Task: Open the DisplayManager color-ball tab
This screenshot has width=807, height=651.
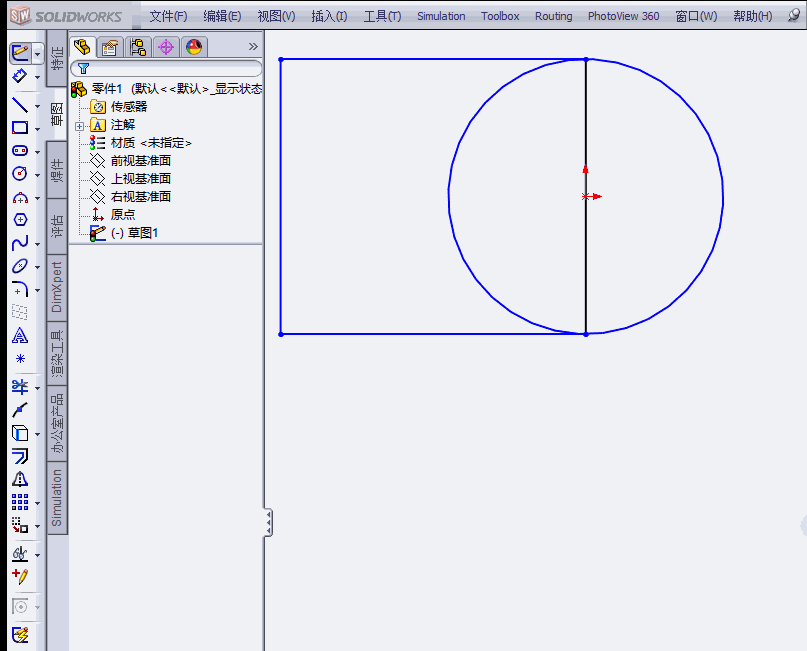Action: [194, 47]
